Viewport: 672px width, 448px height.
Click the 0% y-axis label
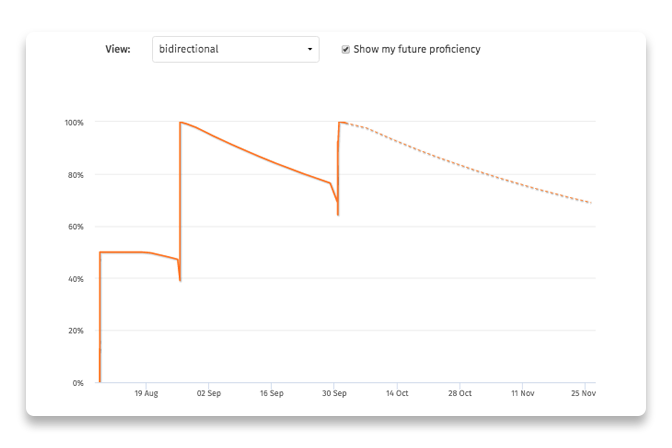(x=78, y=383)
